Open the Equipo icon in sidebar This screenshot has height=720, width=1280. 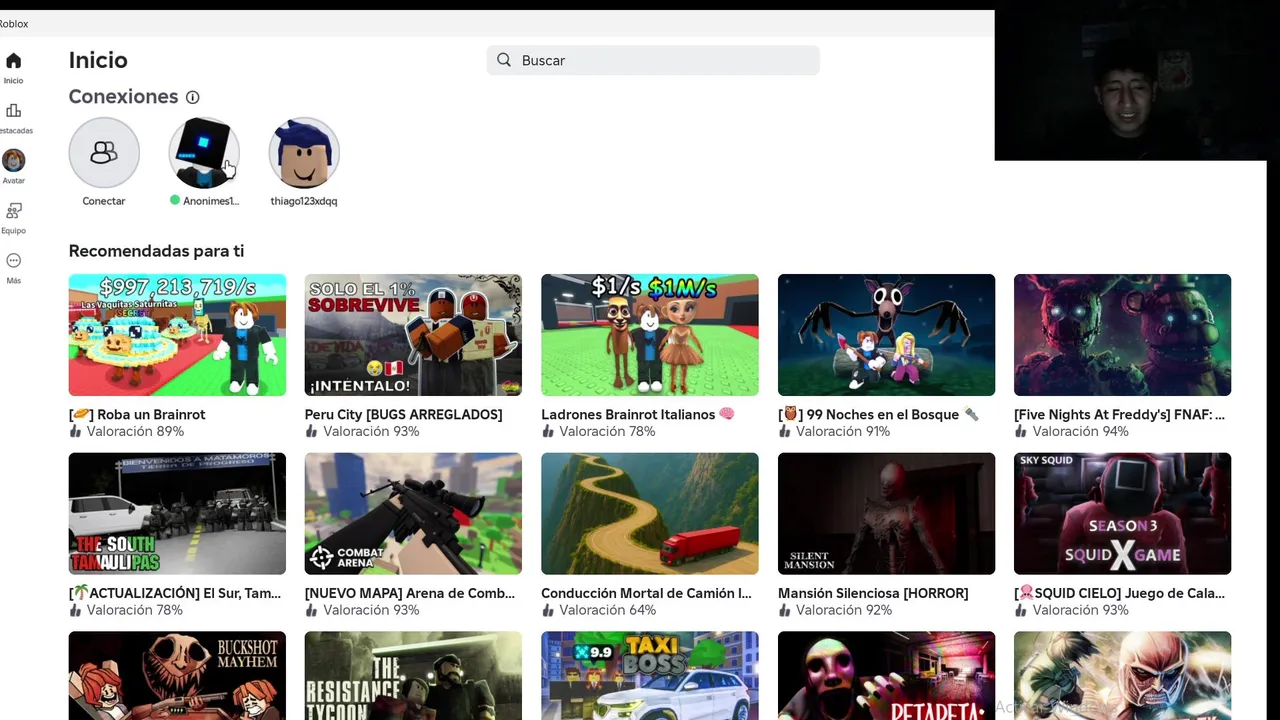tap(13, 211)
